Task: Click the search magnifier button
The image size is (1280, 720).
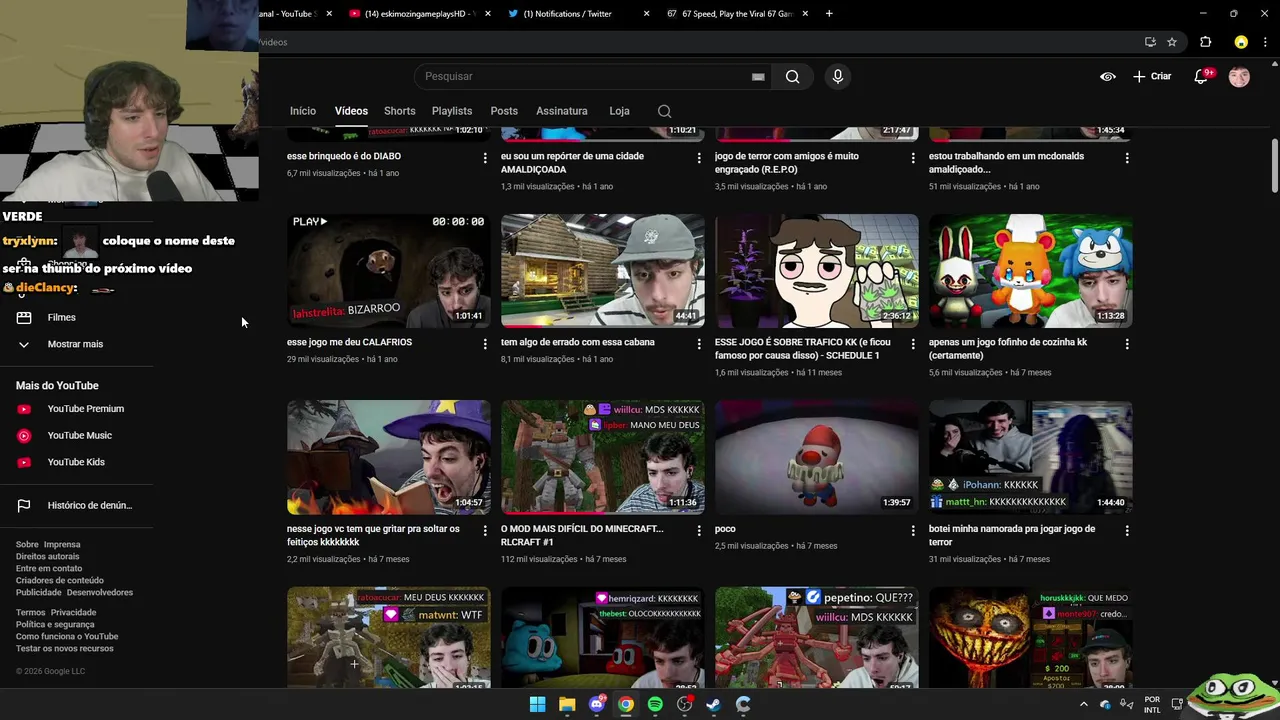Action: point(792,77)
